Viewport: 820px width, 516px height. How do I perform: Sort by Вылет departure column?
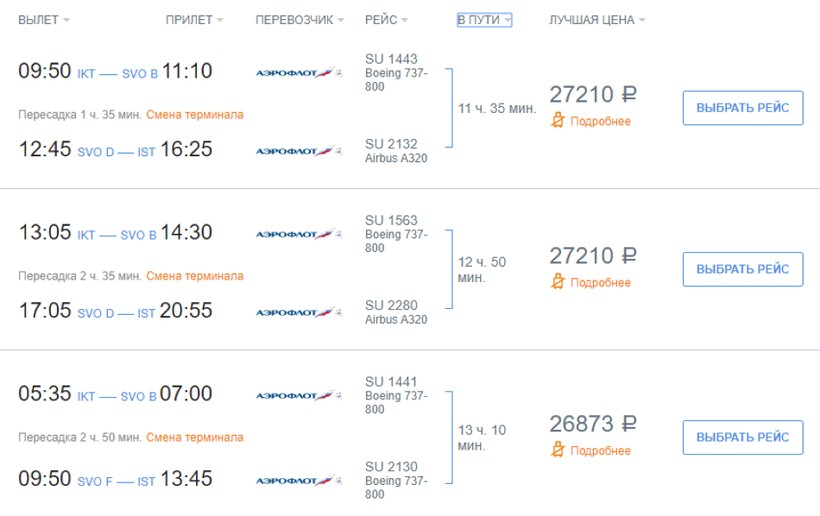(x=44, y=20)
